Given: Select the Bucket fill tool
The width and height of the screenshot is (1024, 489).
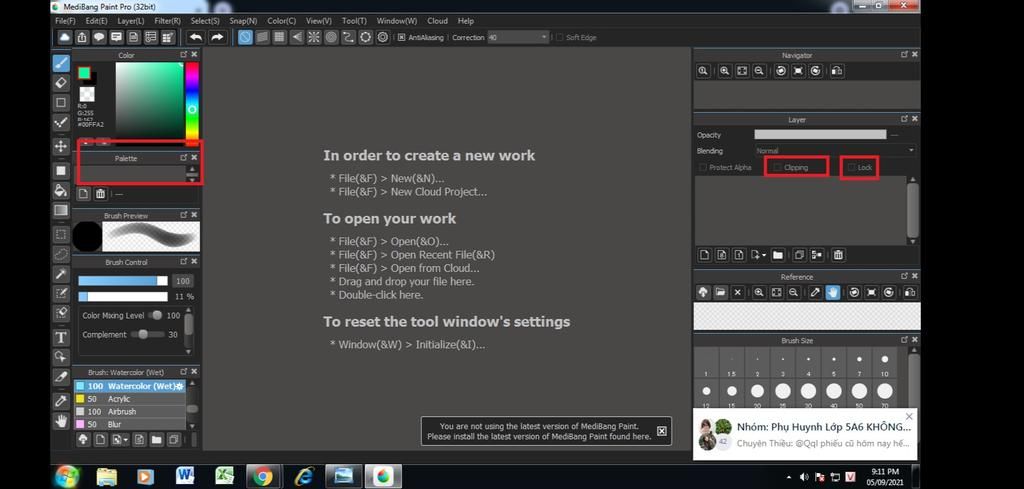Looking at the screenshot, I should pos(61,190).
